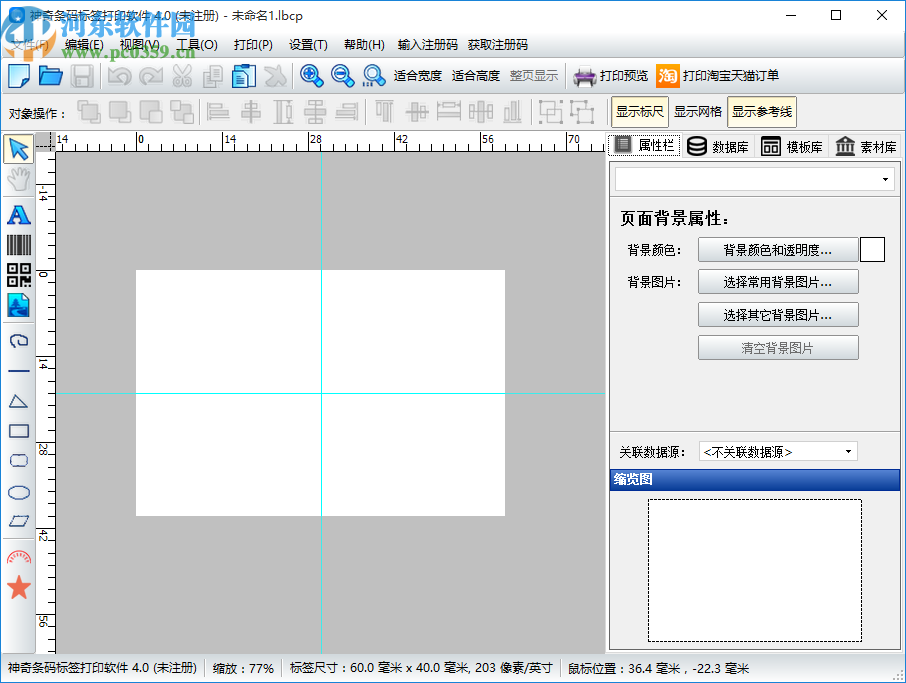906x683 pixels.
Task: Open the 工具(O) menu
Action: pos(196,45)
